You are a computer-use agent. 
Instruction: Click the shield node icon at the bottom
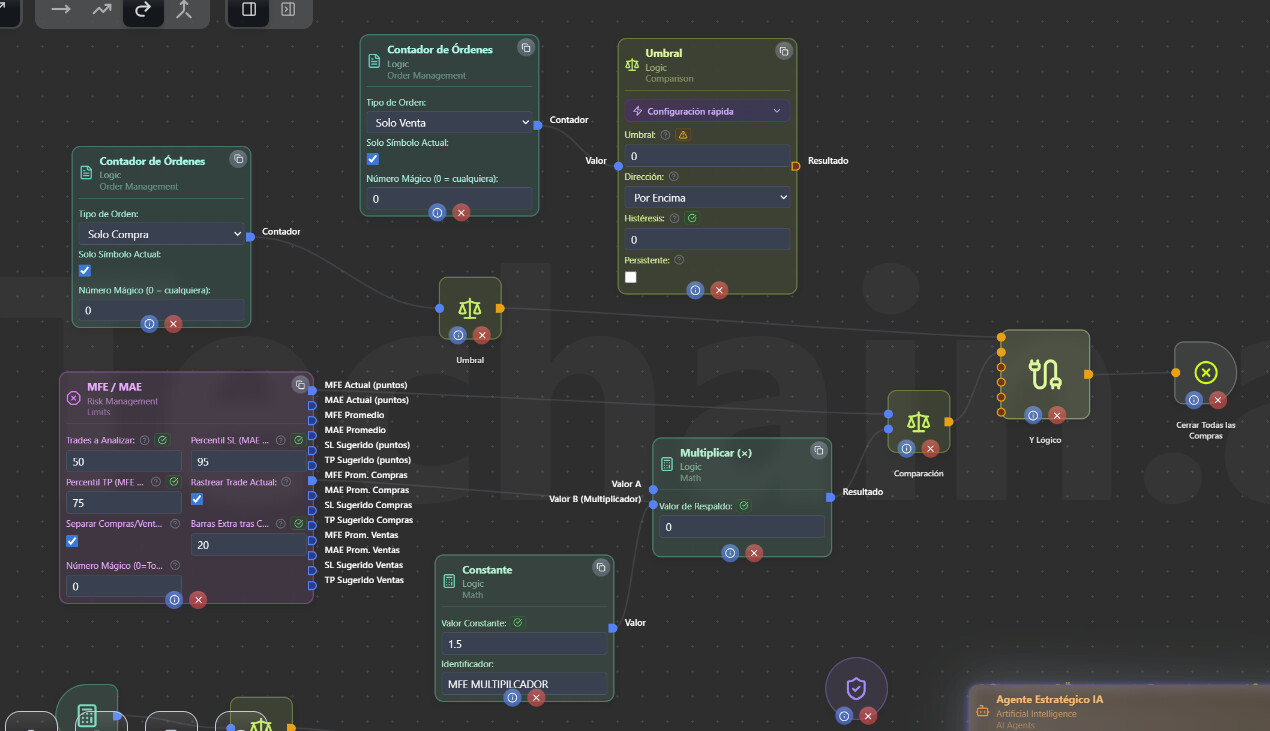pos(856,688)
